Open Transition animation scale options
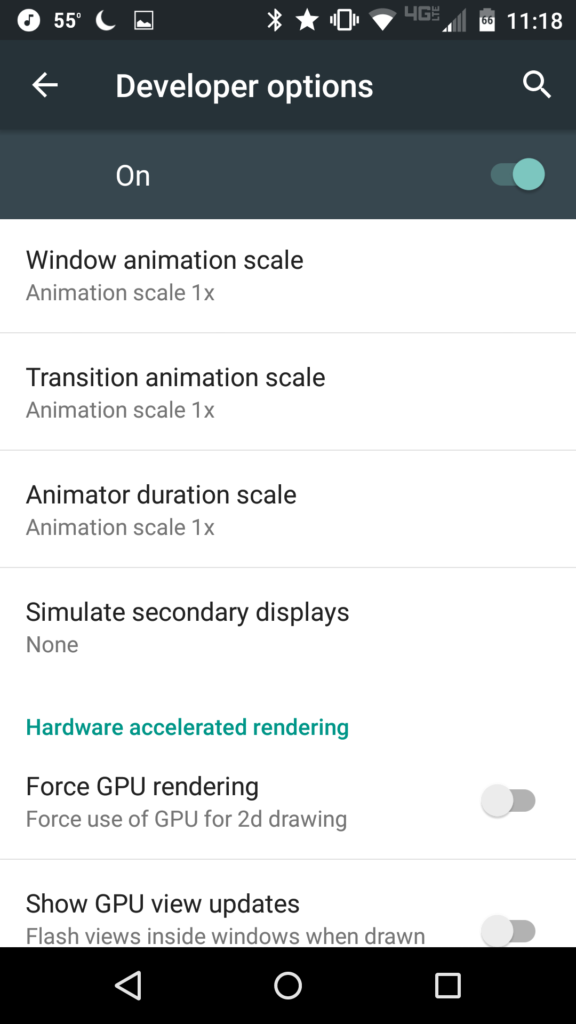The height and width of the screenshot is (1024, 576). click(288, 392)
